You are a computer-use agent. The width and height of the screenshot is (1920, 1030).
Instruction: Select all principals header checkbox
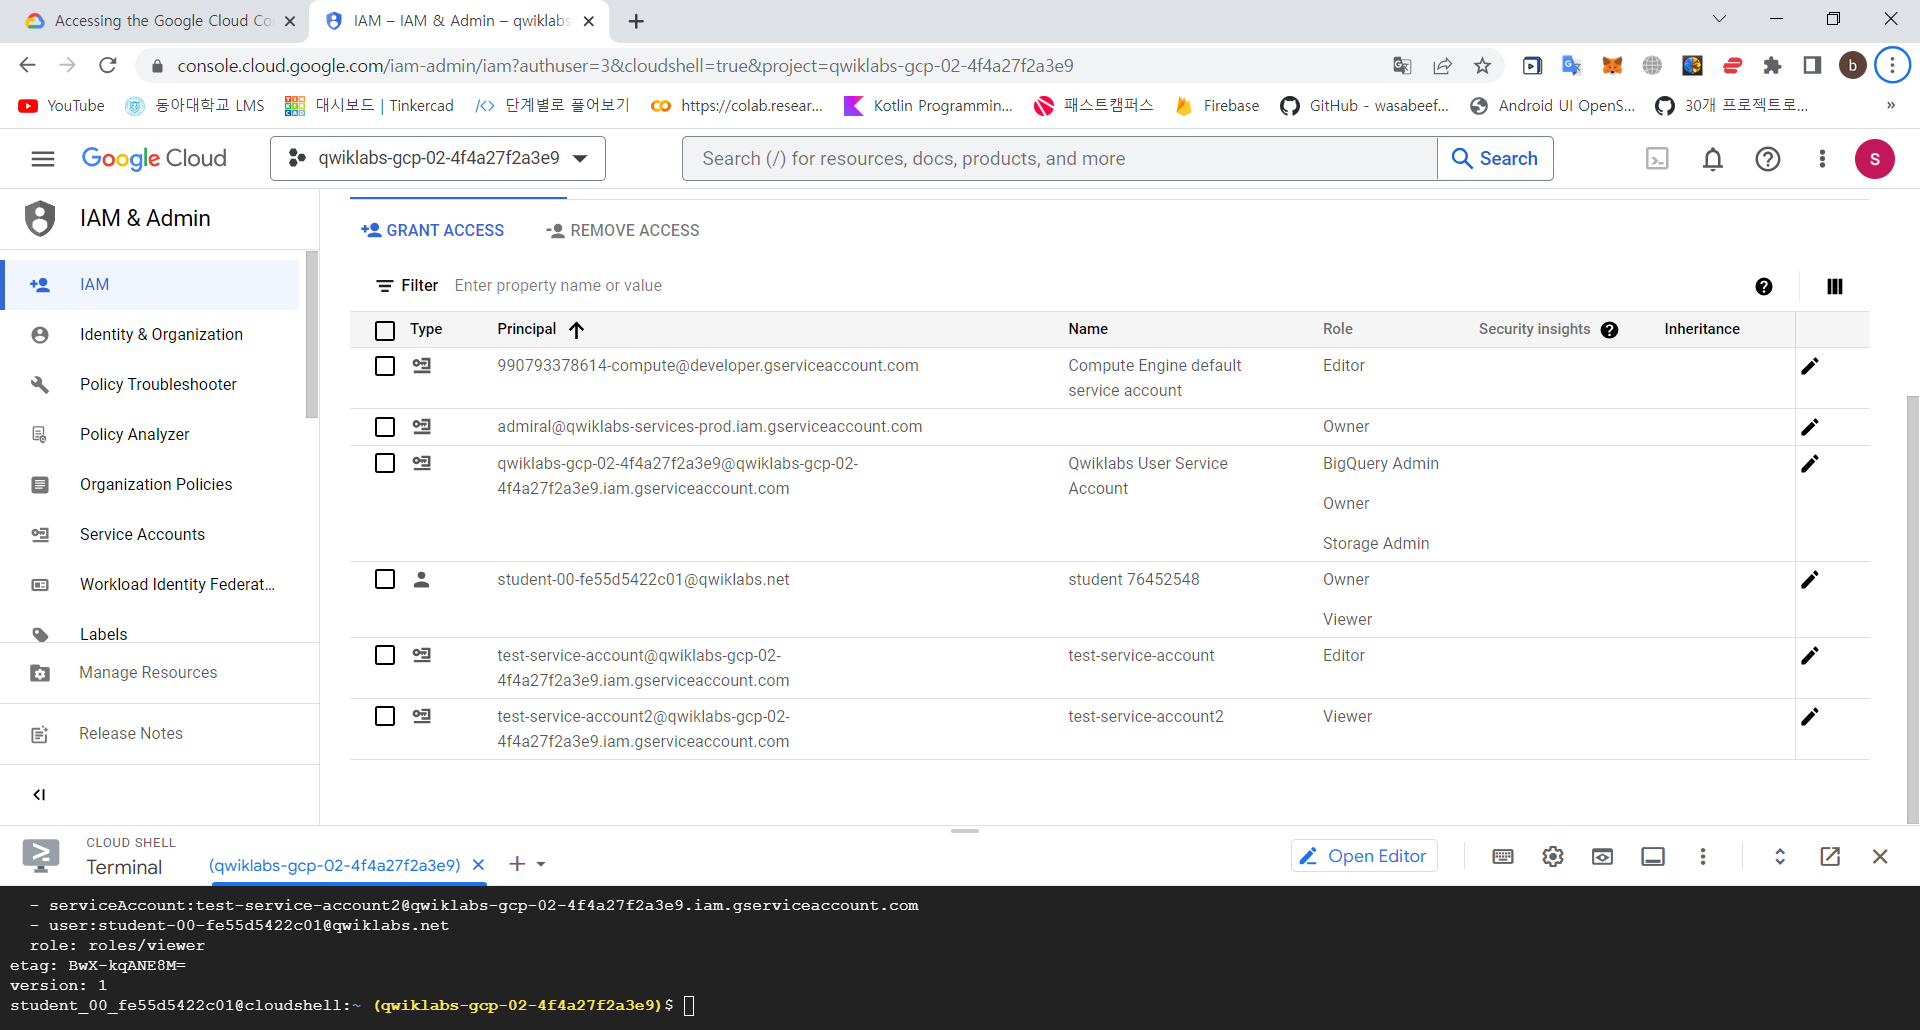(385, 330)
